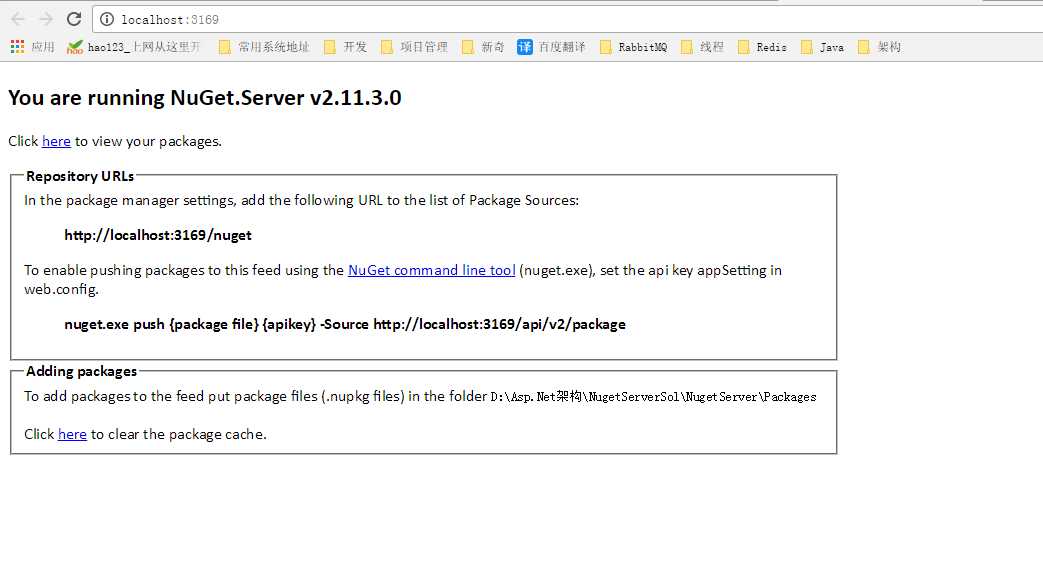Follow 'here' link to view your packages
Screen dimensions: 1043x569
(56, 141)
